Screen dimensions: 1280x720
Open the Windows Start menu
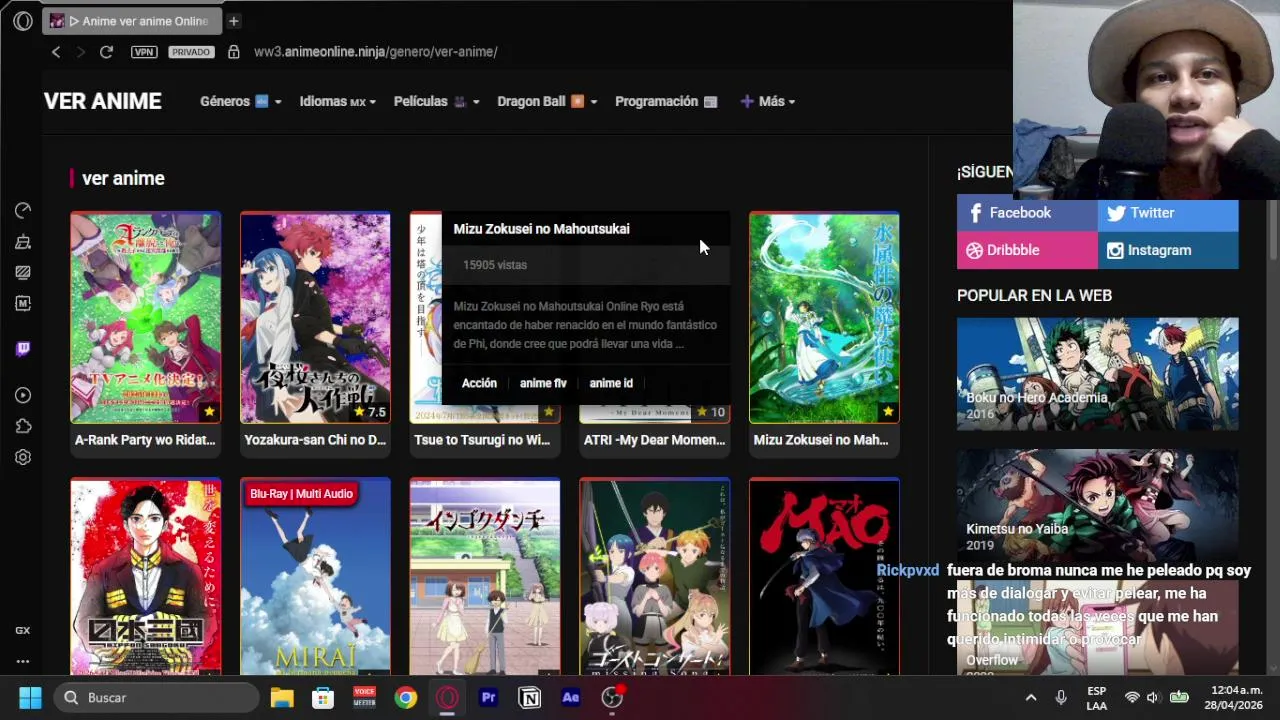pyautogui.click(x=30, y=697)
